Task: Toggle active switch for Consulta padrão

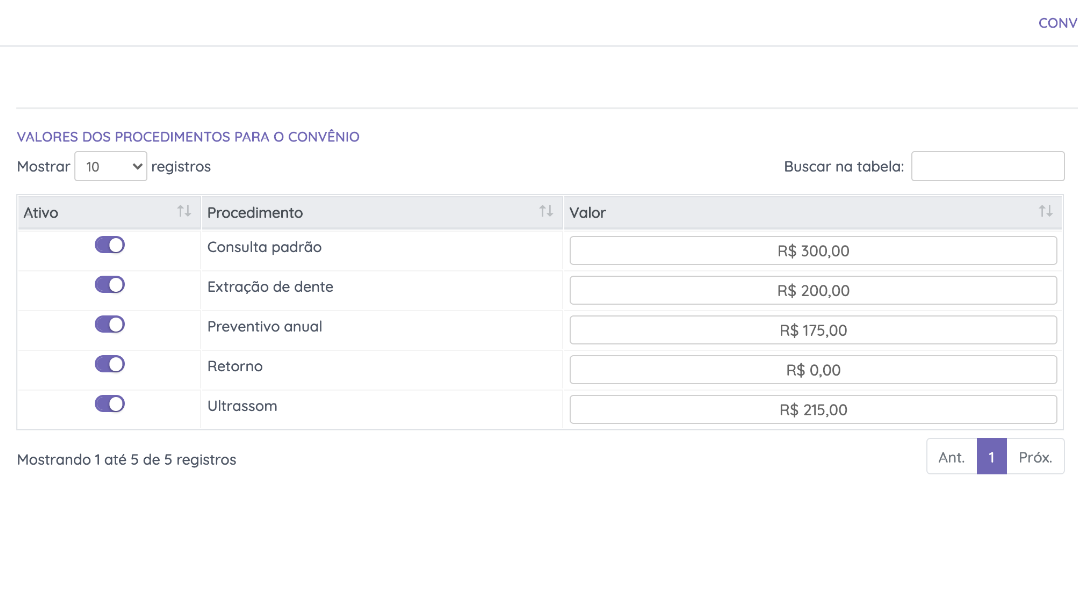Action: tap(110, 245)
